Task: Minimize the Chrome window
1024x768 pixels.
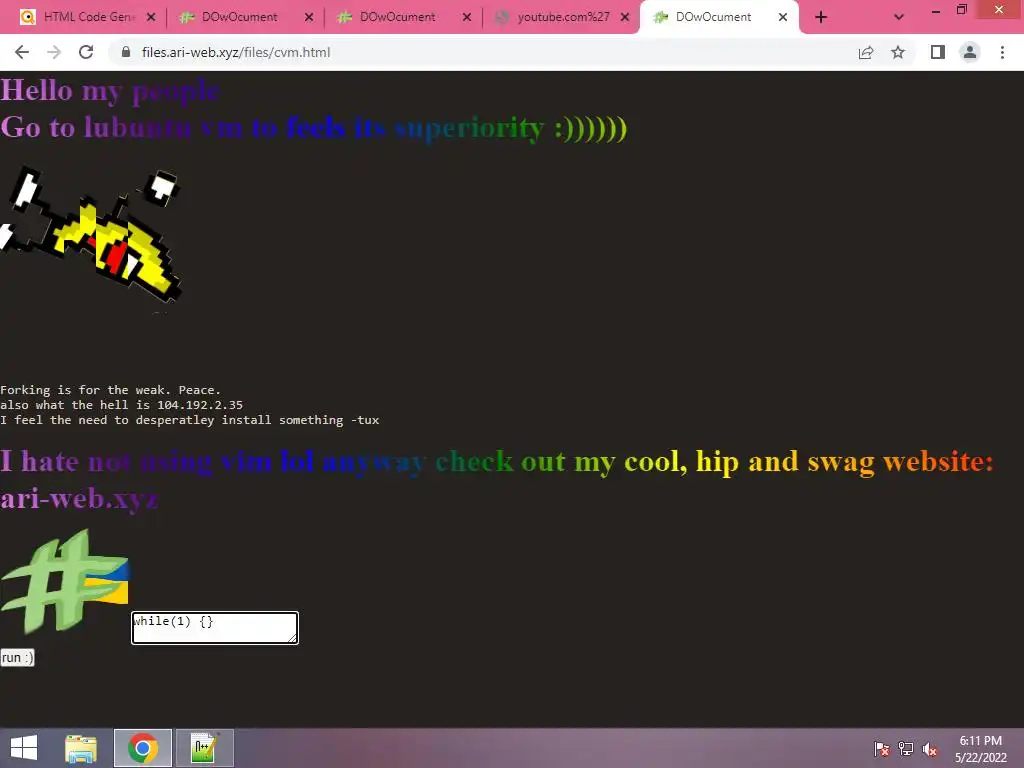Action: (936, 10)
